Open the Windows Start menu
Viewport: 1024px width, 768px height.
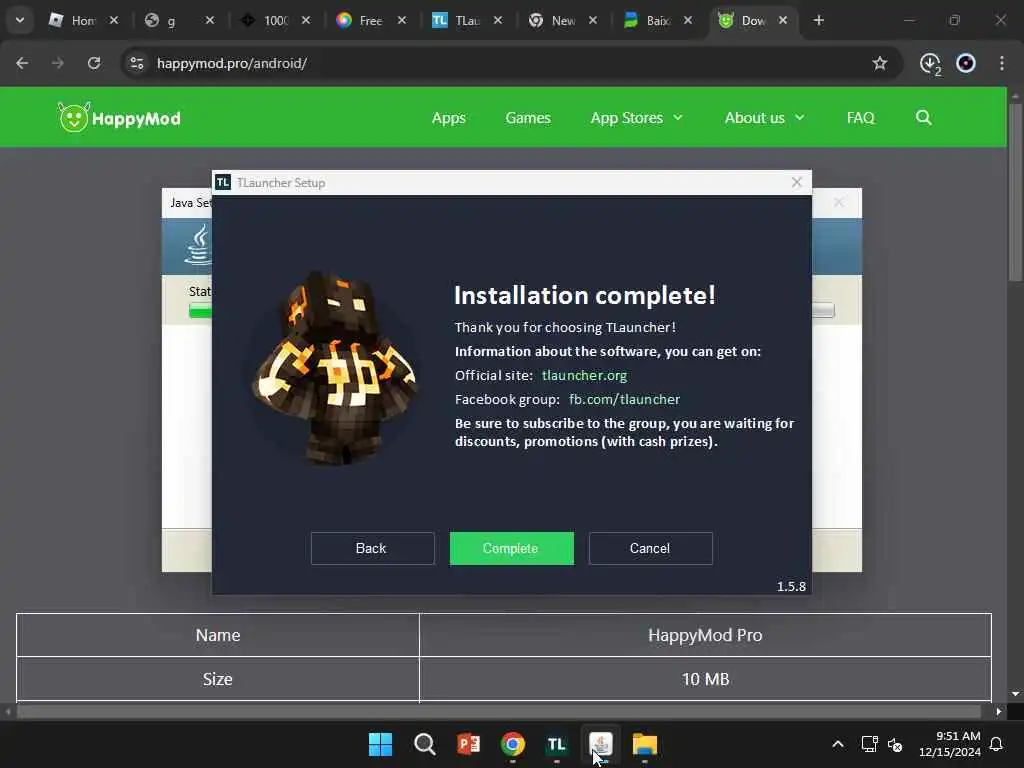pyautogui.click(x=380, y=744)
